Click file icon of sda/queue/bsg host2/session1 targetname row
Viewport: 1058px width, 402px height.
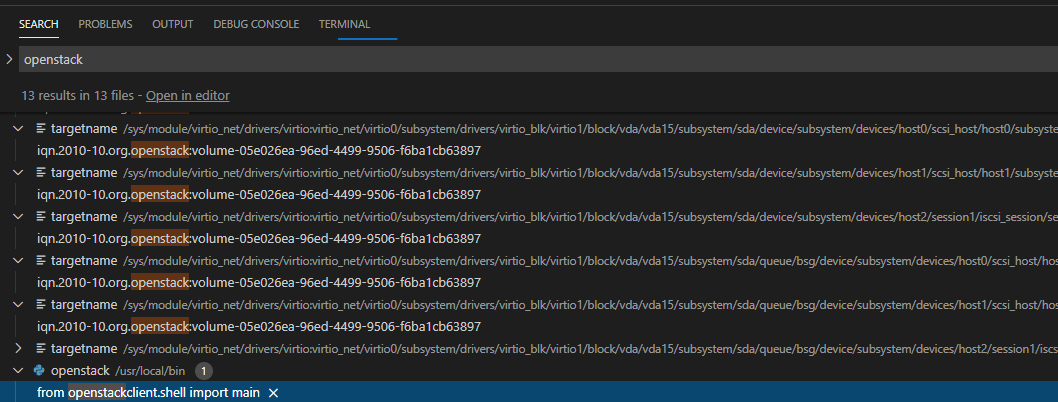(40, 349)
